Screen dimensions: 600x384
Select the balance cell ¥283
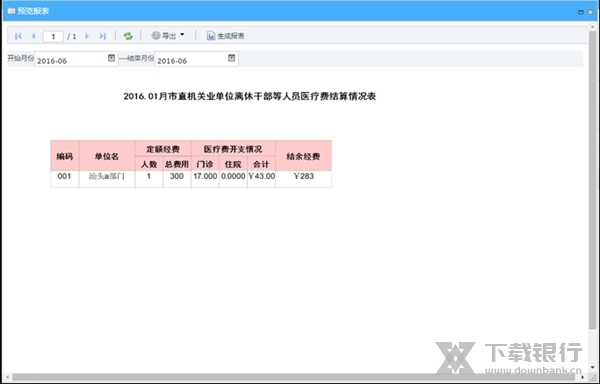click(303, 179)
